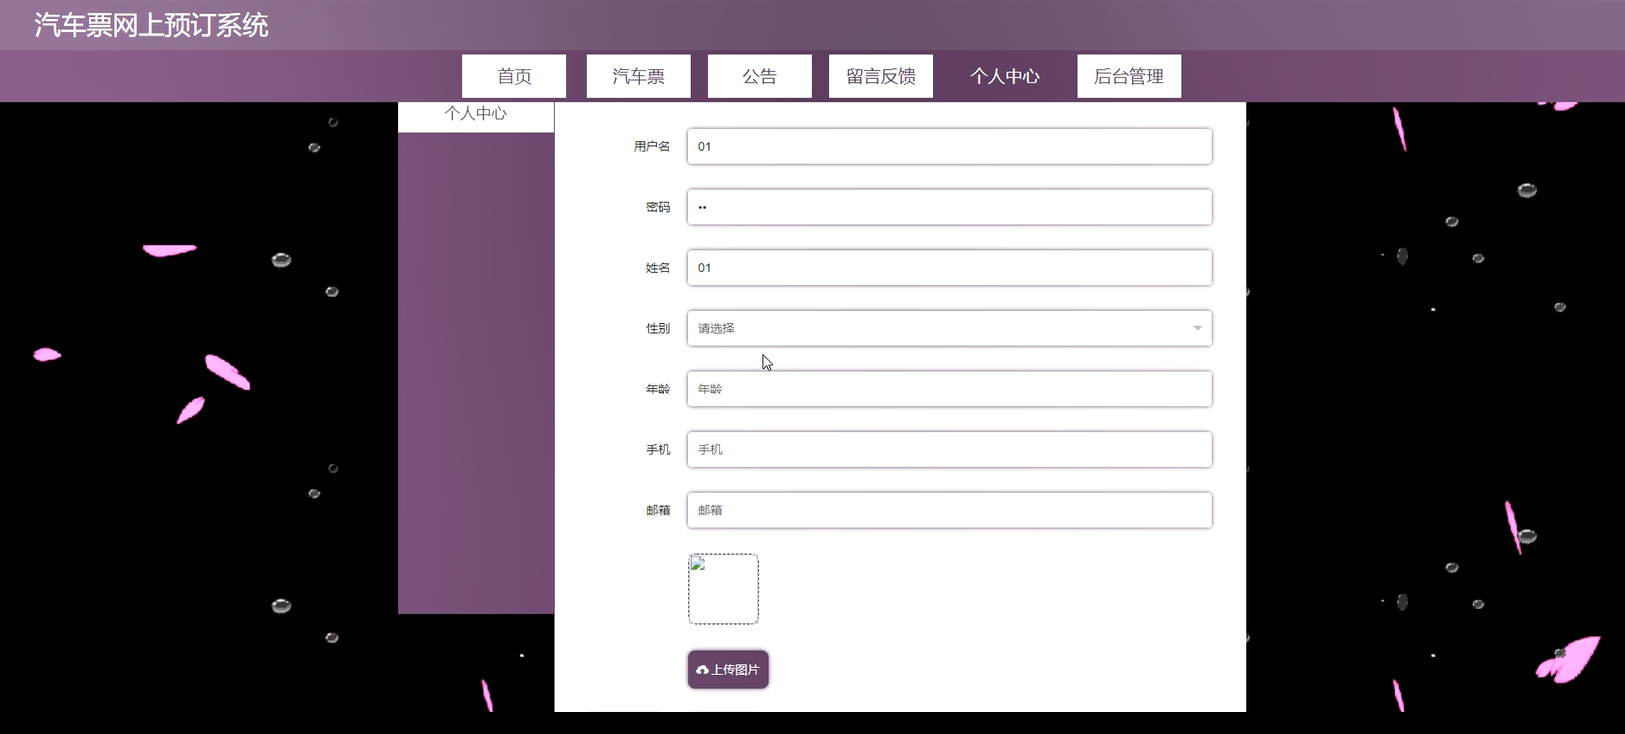This screenshot has width=1625, height=734.
Task: Switch to the 公告 tab
Action: [x=759, y=76]
